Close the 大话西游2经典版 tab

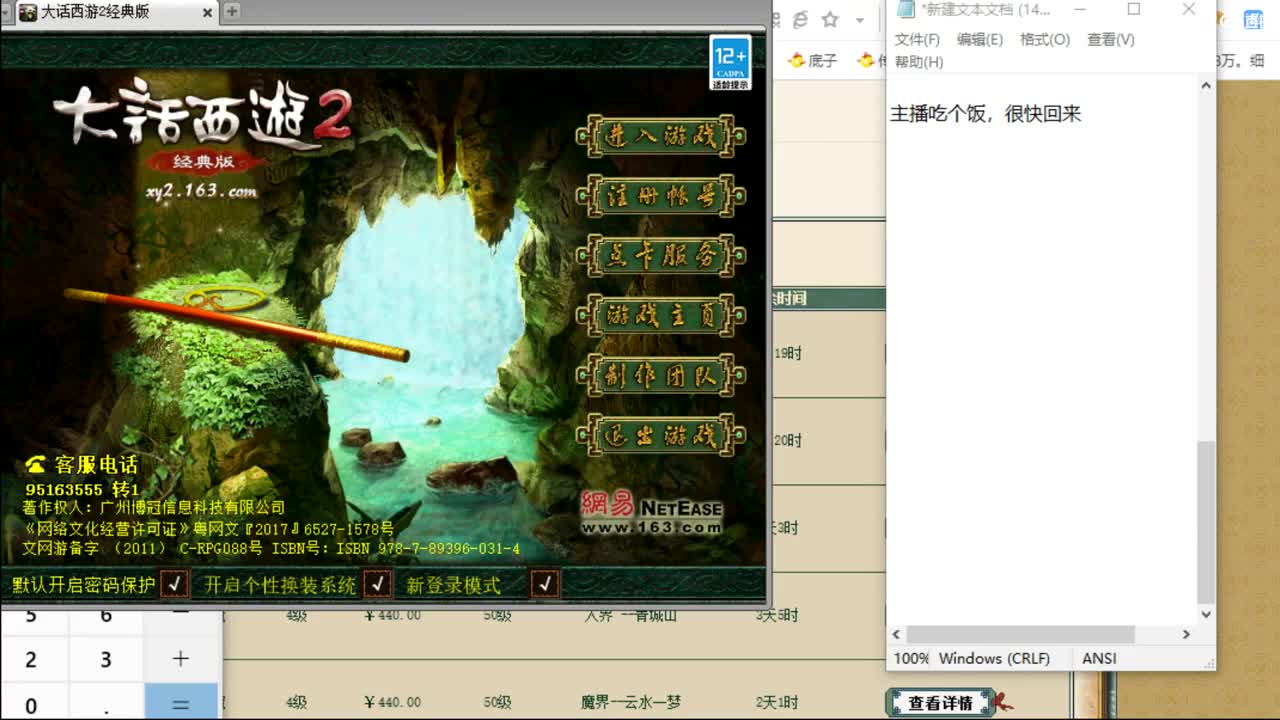(x=208, y=12)
